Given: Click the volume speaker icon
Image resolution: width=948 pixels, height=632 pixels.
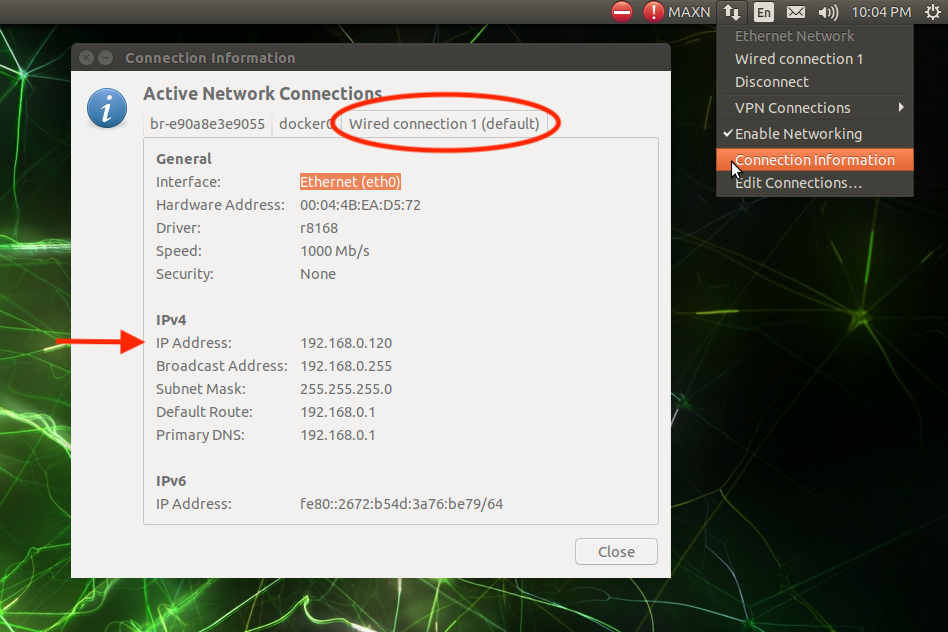Looking at the screenshot, I should (x=827, y=12).
